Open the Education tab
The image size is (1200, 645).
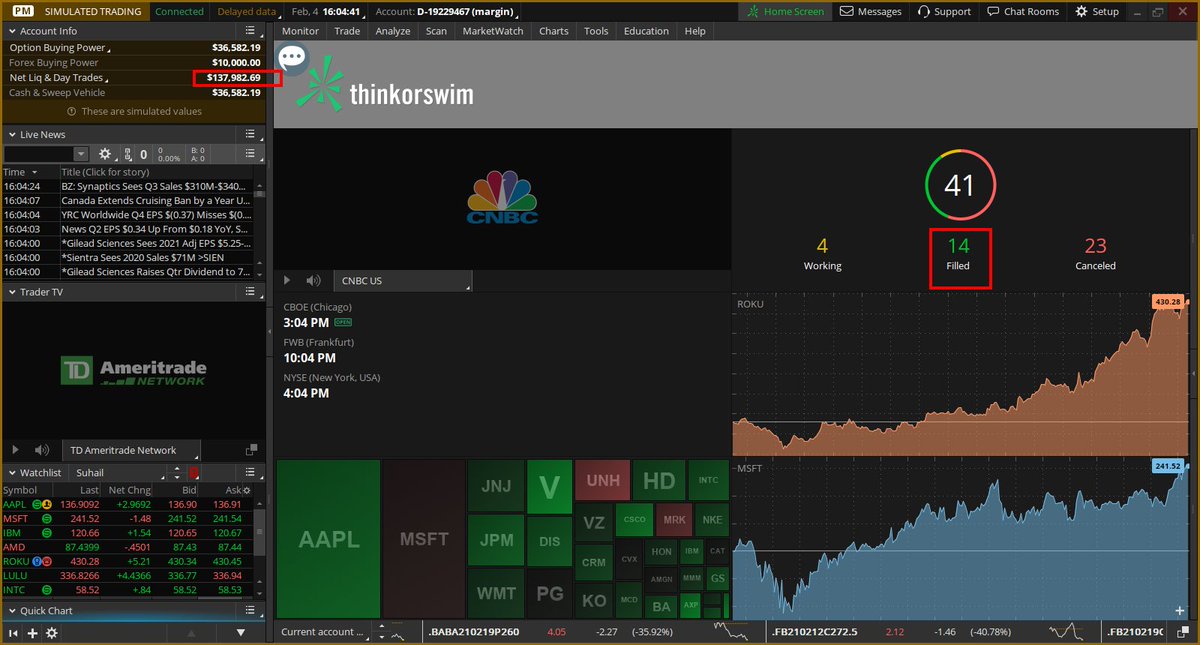point(646,31)
